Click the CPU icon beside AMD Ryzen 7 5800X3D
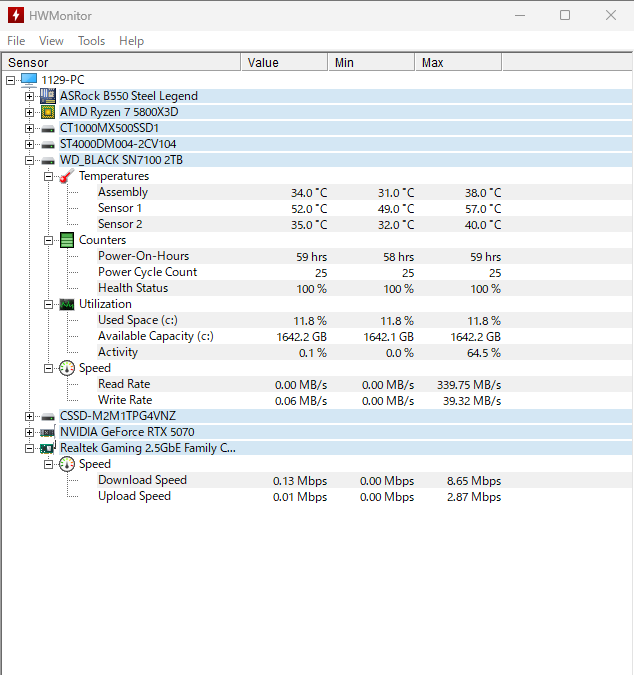 tap(47, 112)
